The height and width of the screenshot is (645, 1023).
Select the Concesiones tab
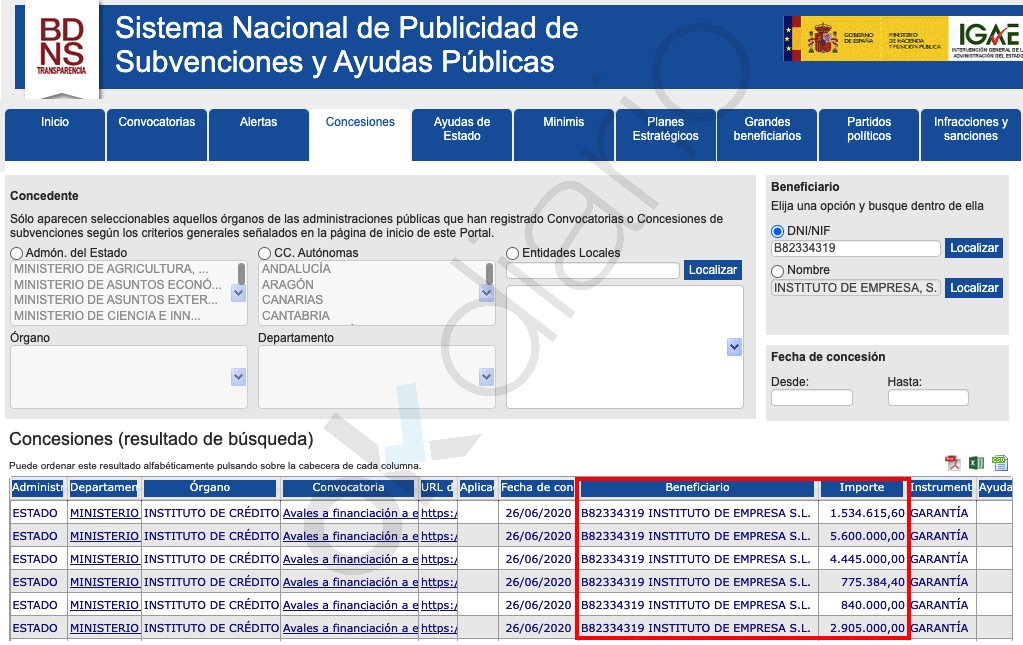tap(360, 134)
